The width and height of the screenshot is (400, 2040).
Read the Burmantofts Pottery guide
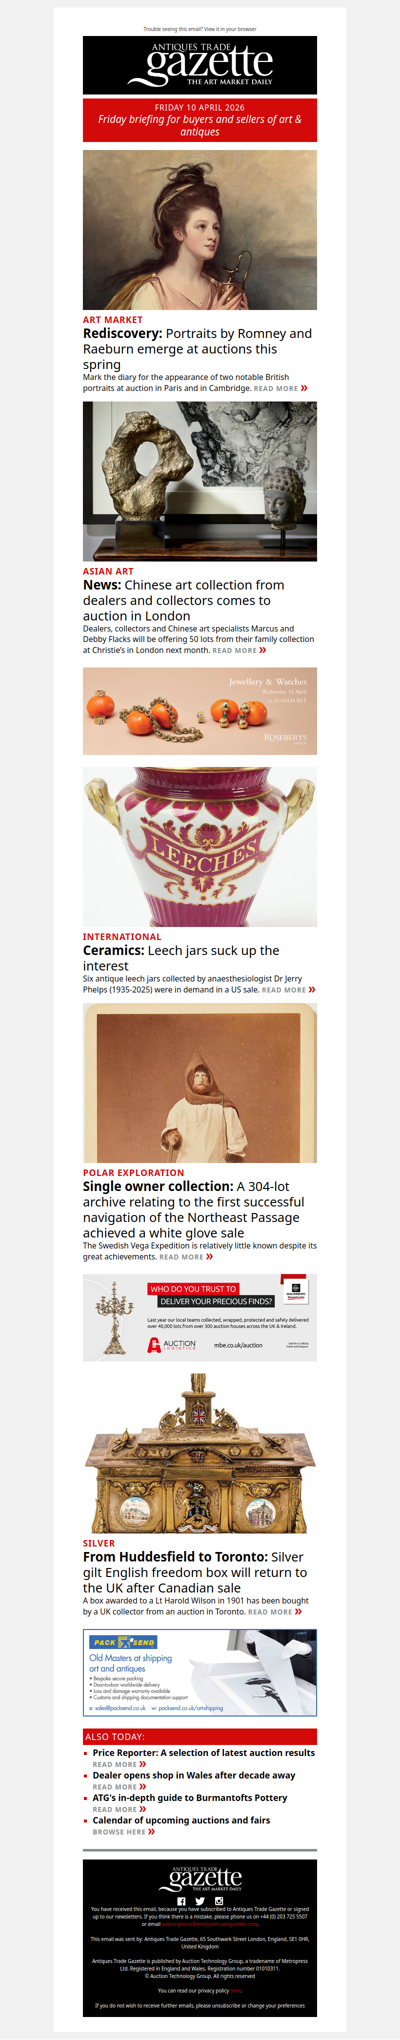coord(190,1798)
